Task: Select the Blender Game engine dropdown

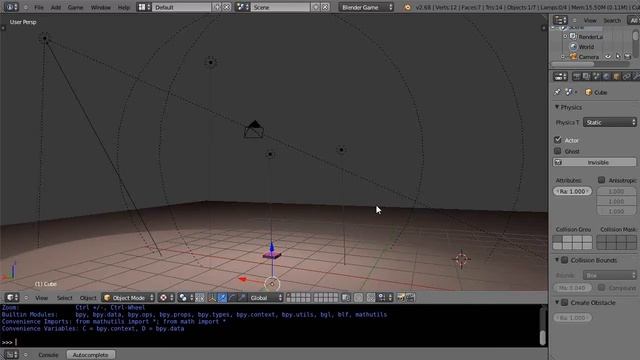Action: pos(366,7)
